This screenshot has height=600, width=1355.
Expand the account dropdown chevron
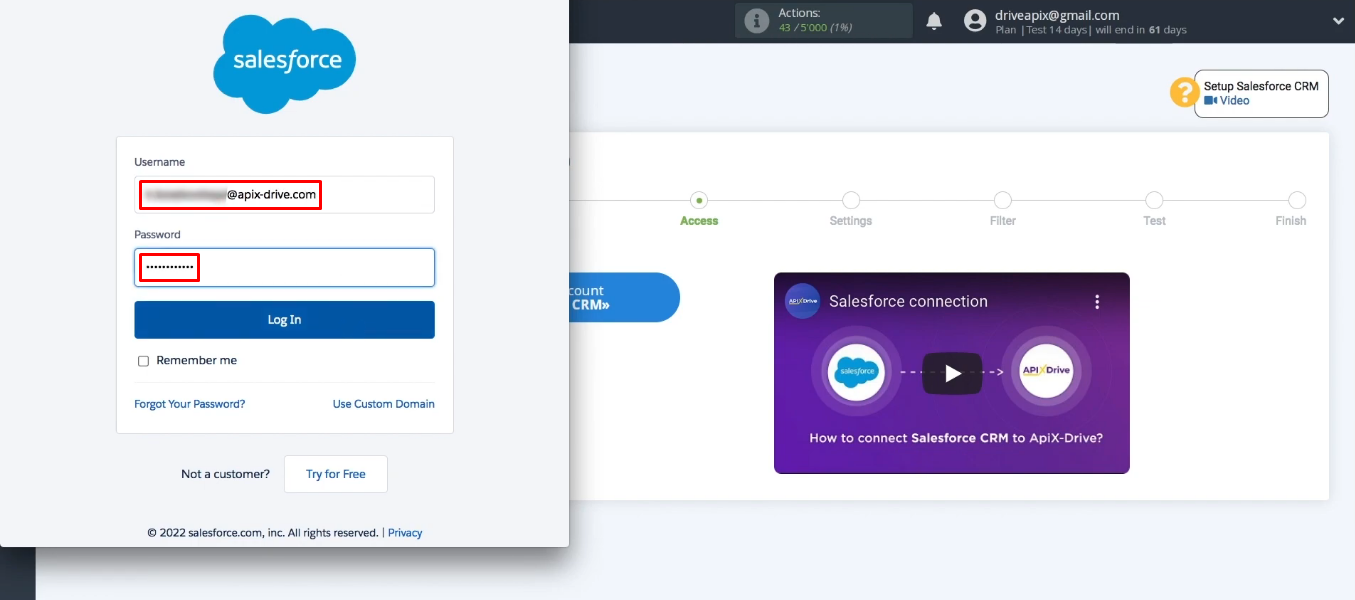1338,20
